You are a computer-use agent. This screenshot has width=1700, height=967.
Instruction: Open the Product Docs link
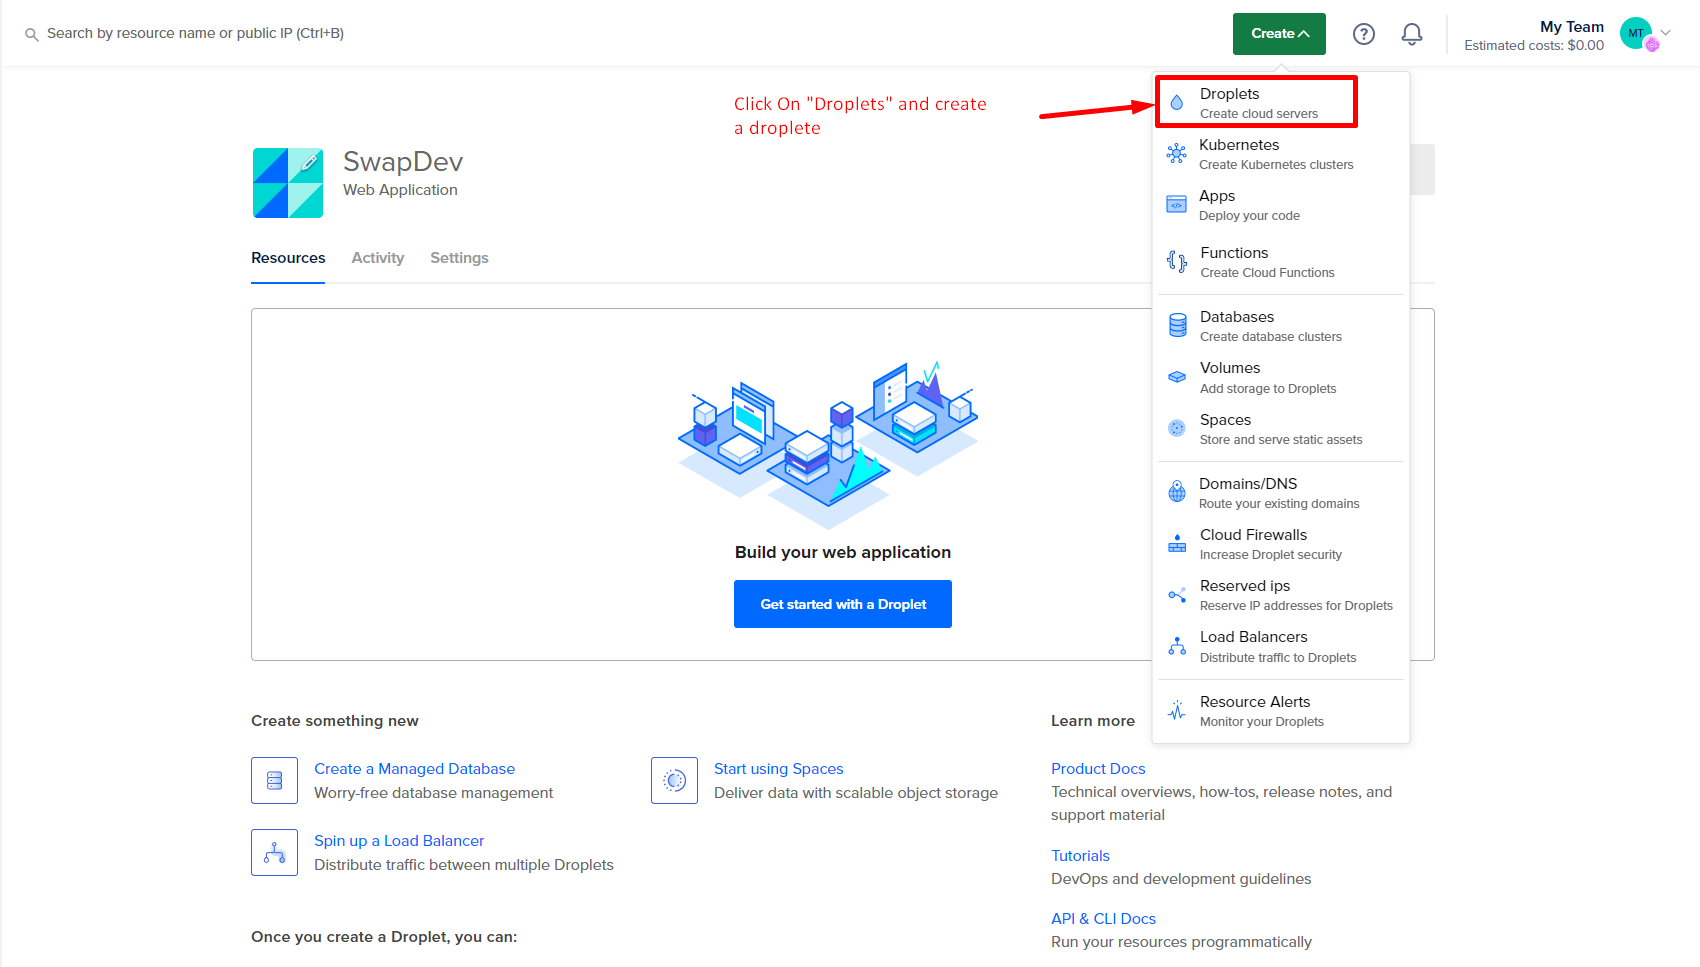click(x=1097, y=768)
